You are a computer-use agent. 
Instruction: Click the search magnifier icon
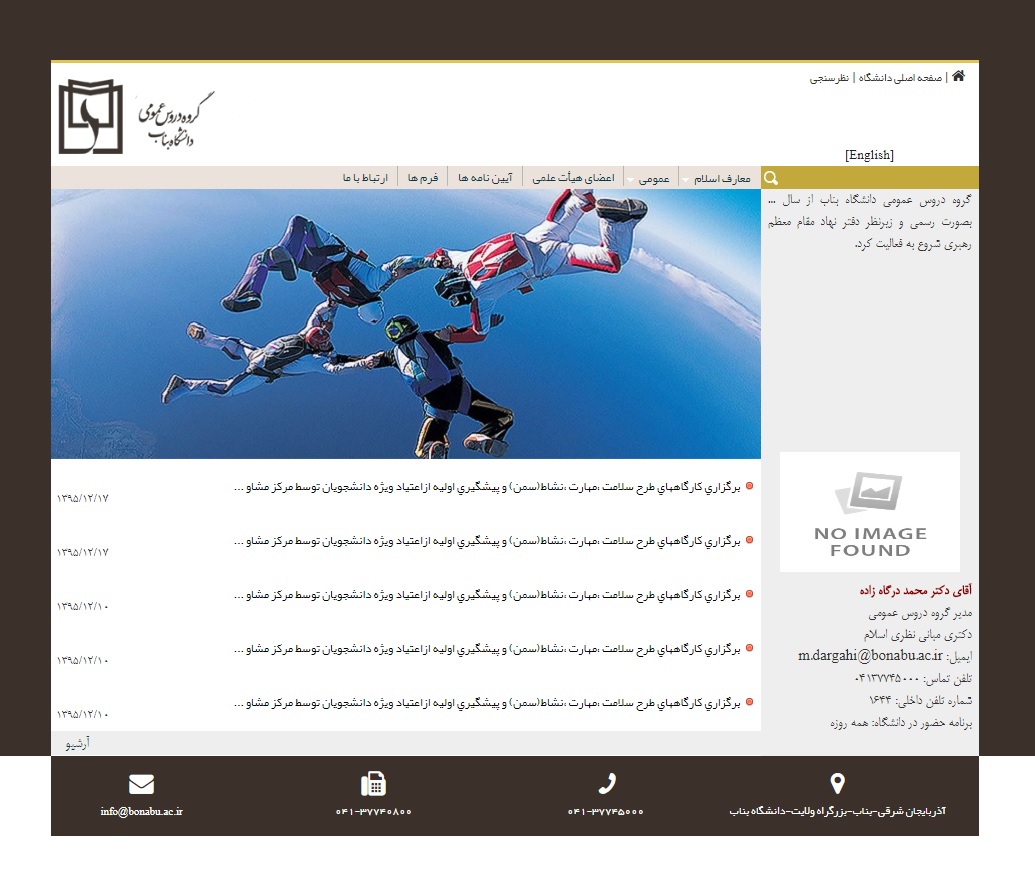point(771,178)
